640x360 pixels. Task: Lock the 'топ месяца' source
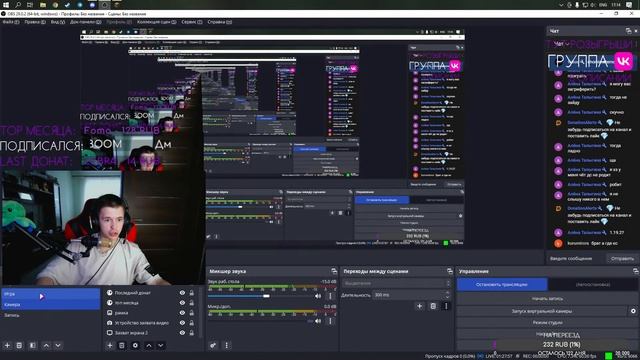(191, 303)
